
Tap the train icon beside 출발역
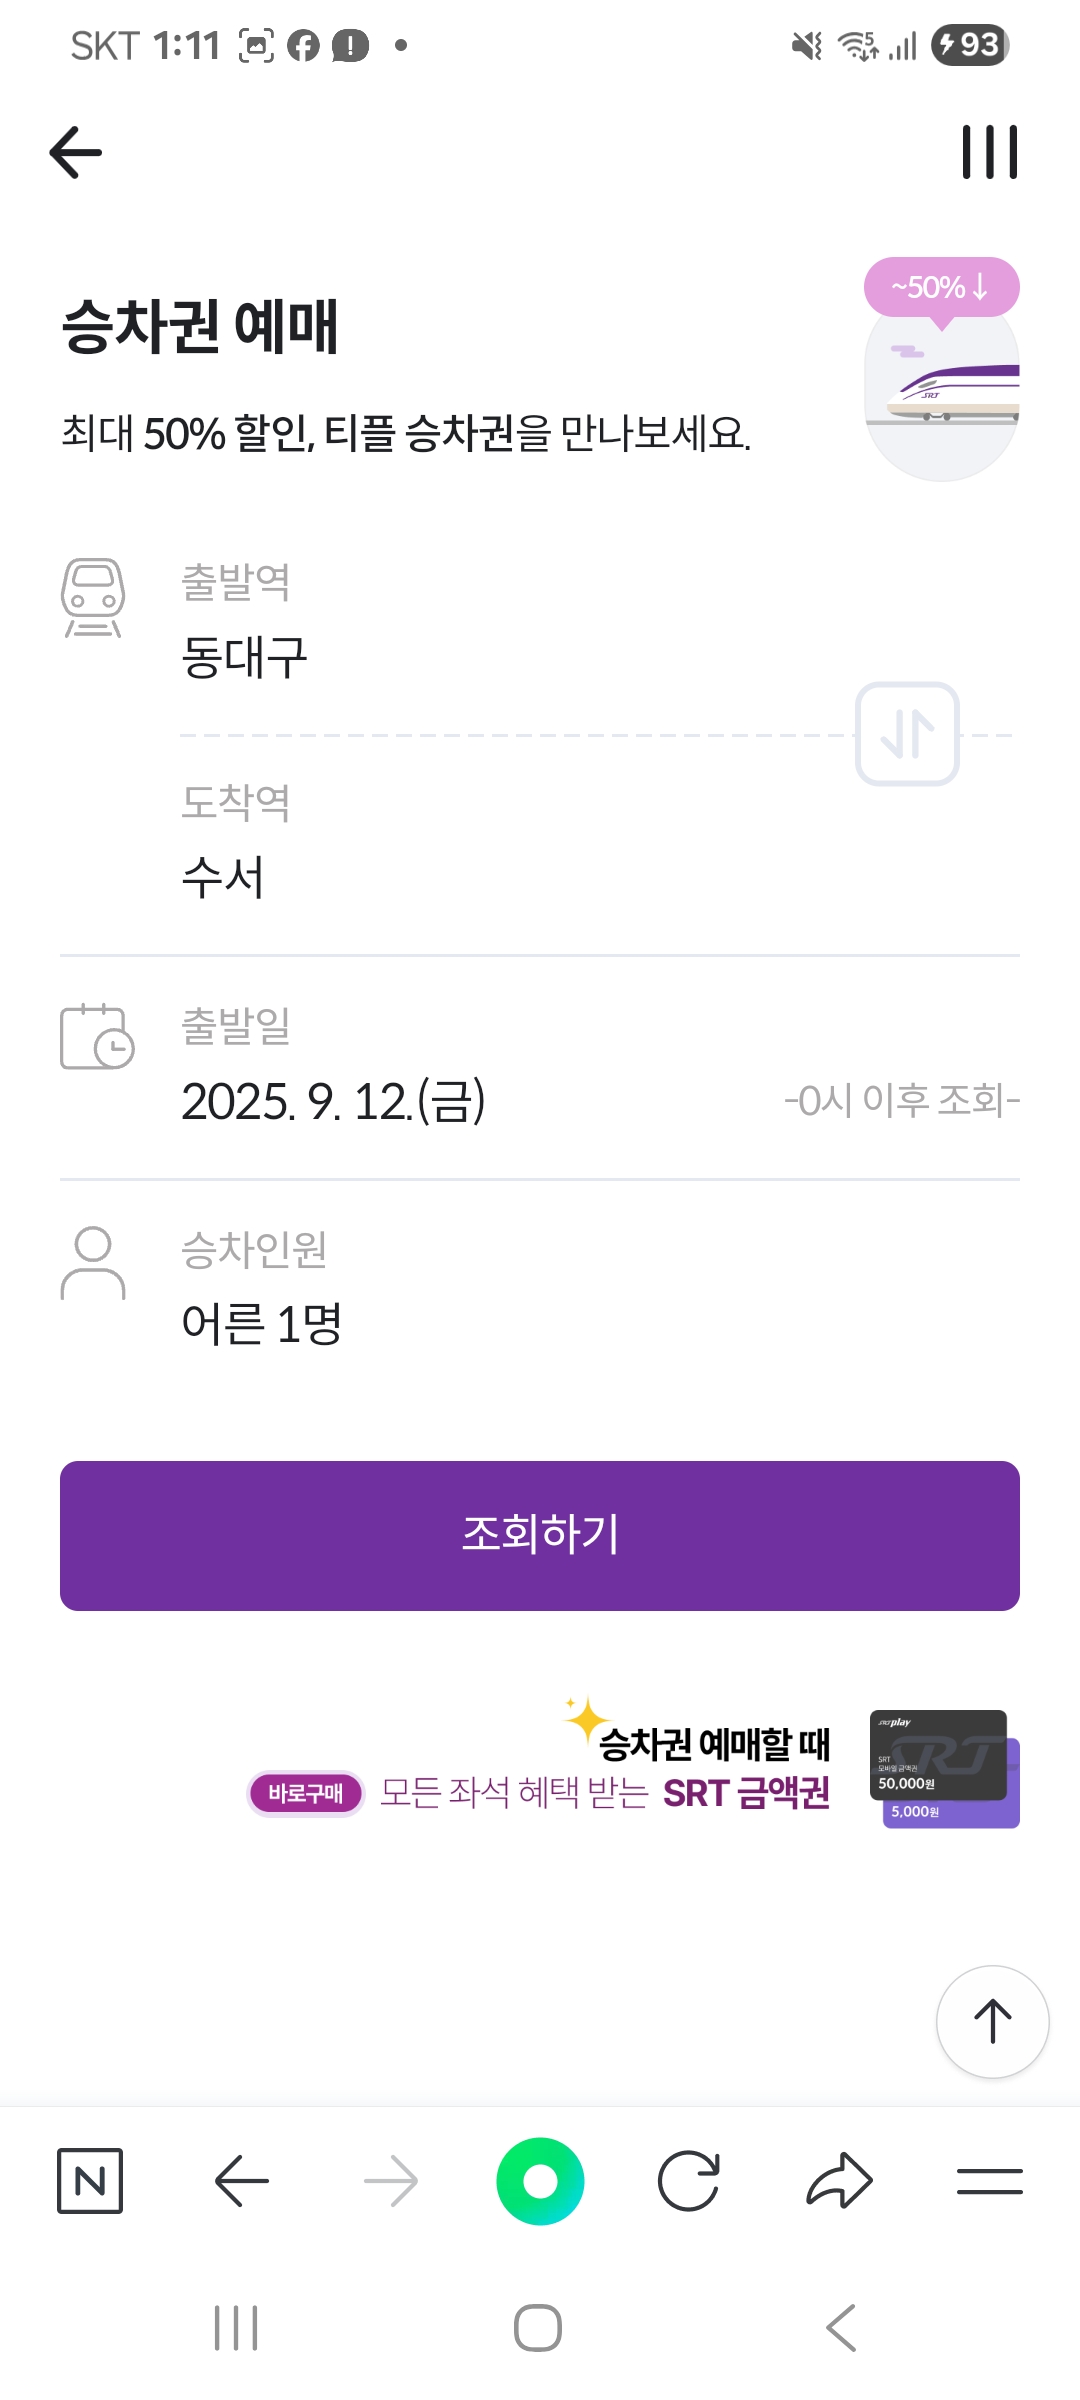[93, 597]
